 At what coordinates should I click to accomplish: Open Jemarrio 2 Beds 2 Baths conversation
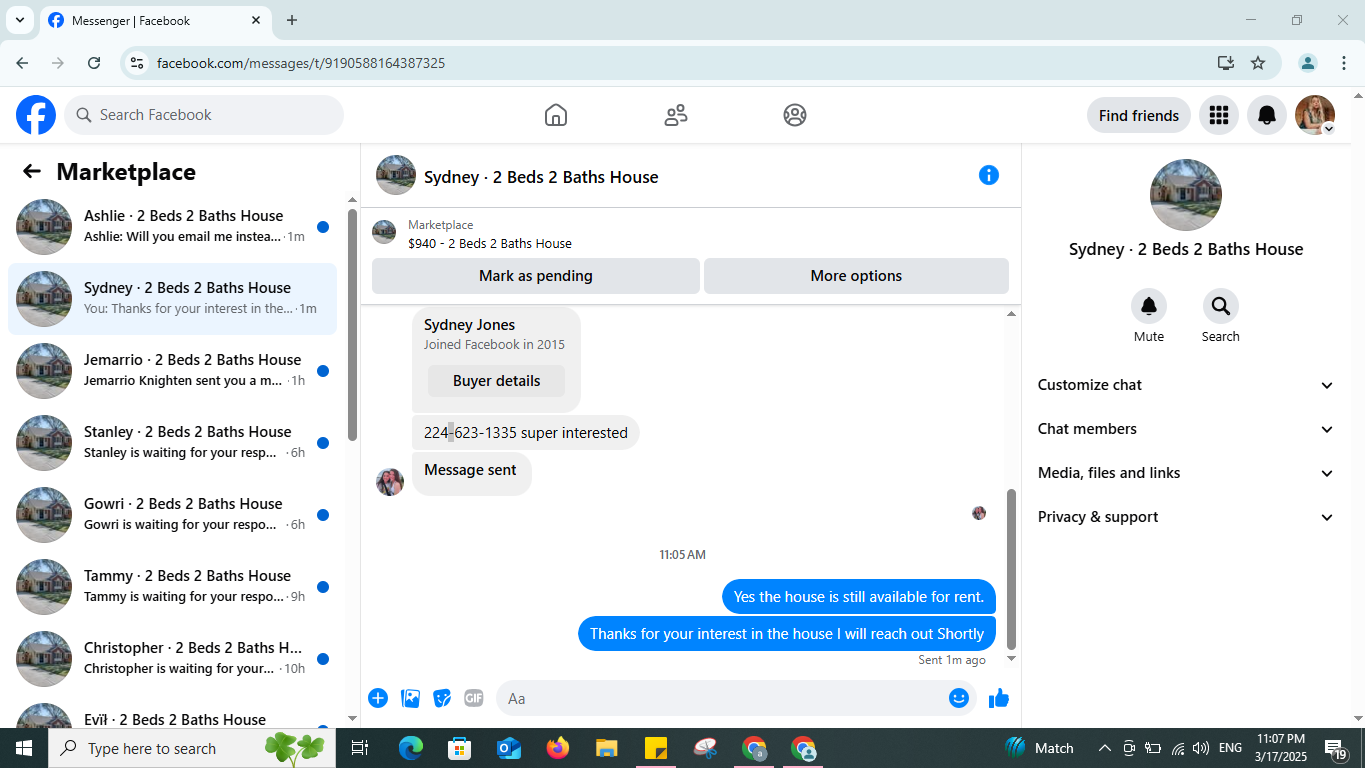click(x=172, y=371)
